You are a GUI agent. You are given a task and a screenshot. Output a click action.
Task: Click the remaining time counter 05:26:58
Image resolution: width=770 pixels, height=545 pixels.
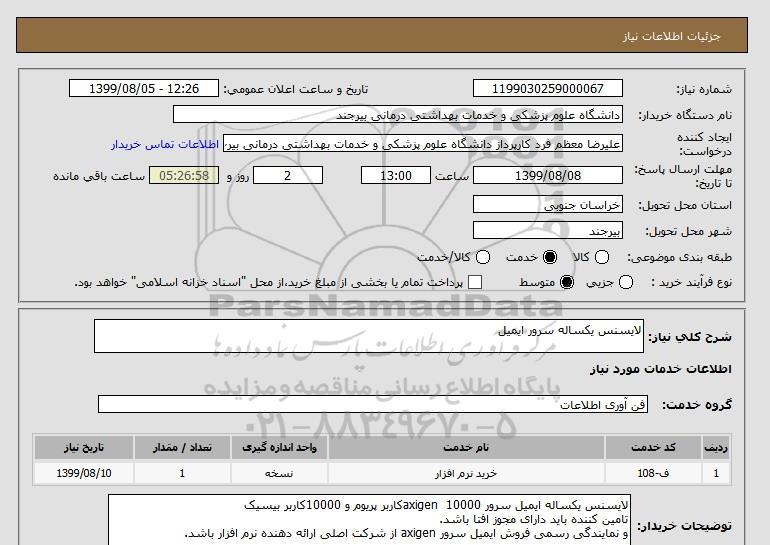pyautogui.click(x=184, y=175)
